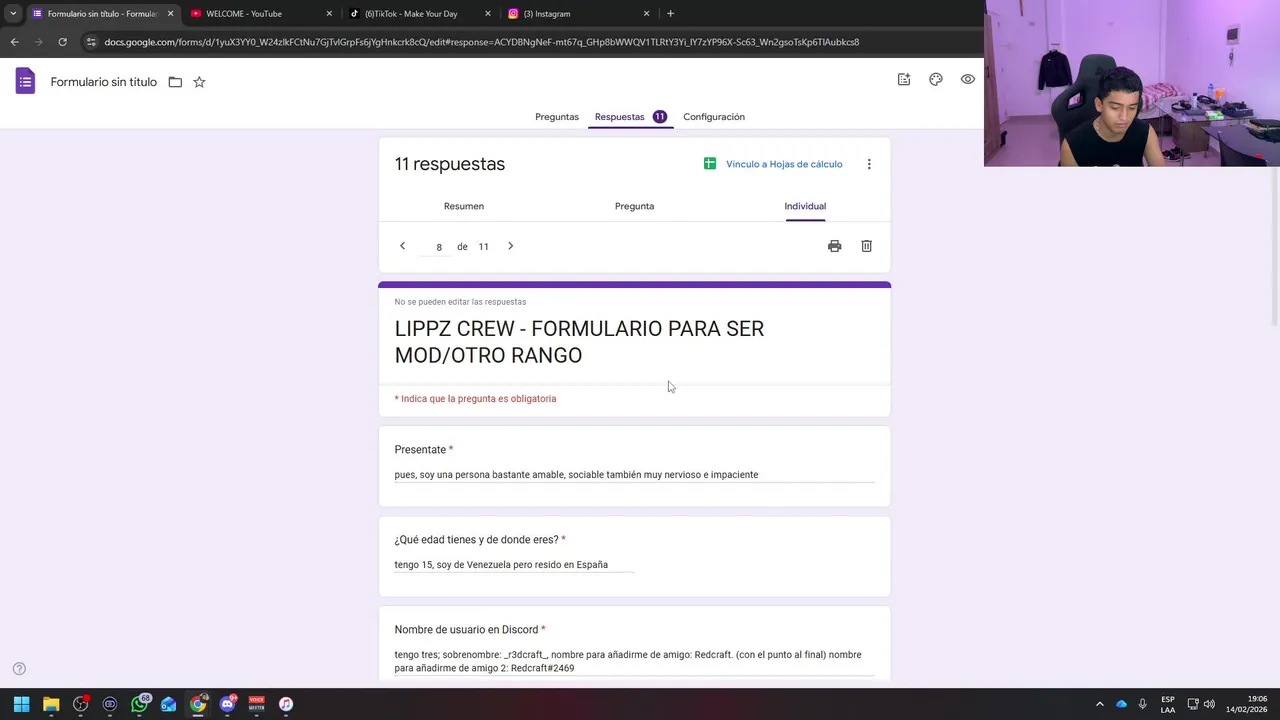This screenshot has width=1280, height=720.
Task: Switch to the Resumen view
Action: pyautogui.click(x=464, y=206)
